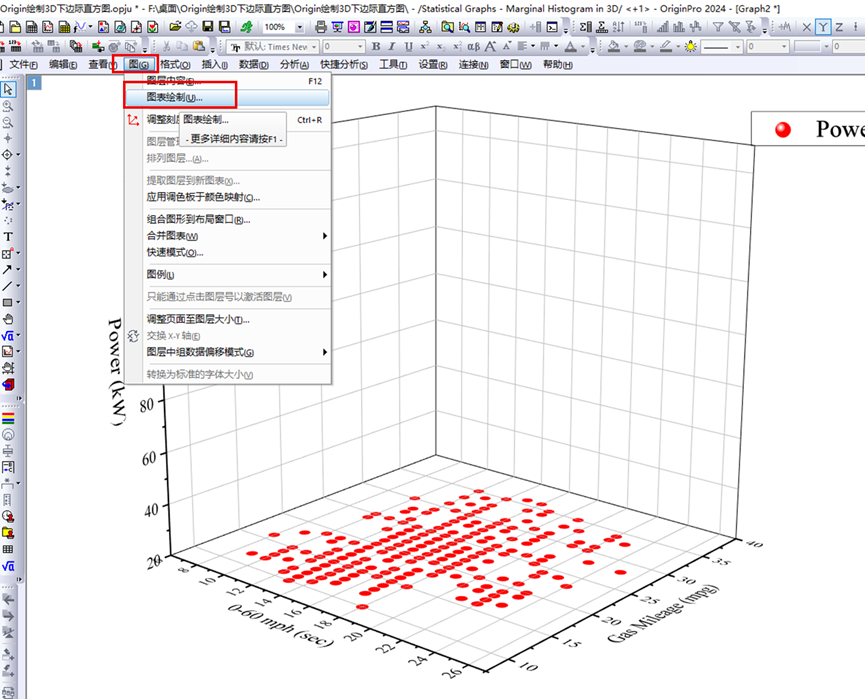Expand the line color pencil dropdown arrow
Image resolution: width=865 pixels, height=699 pixels.
(x=678, y=46)
